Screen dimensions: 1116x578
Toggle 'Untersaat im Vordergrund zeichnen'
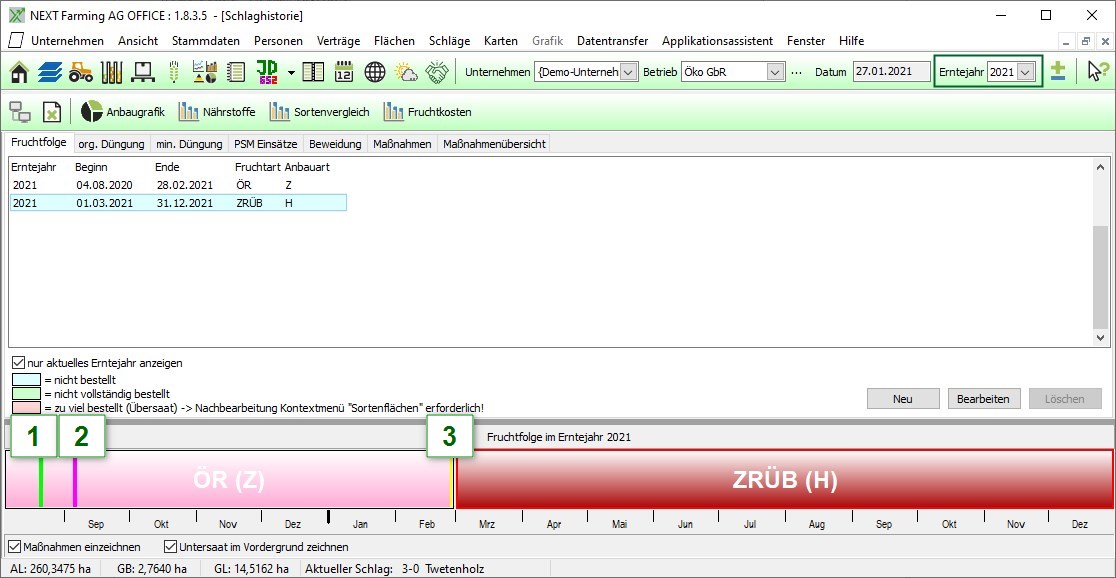coord(168,546)
